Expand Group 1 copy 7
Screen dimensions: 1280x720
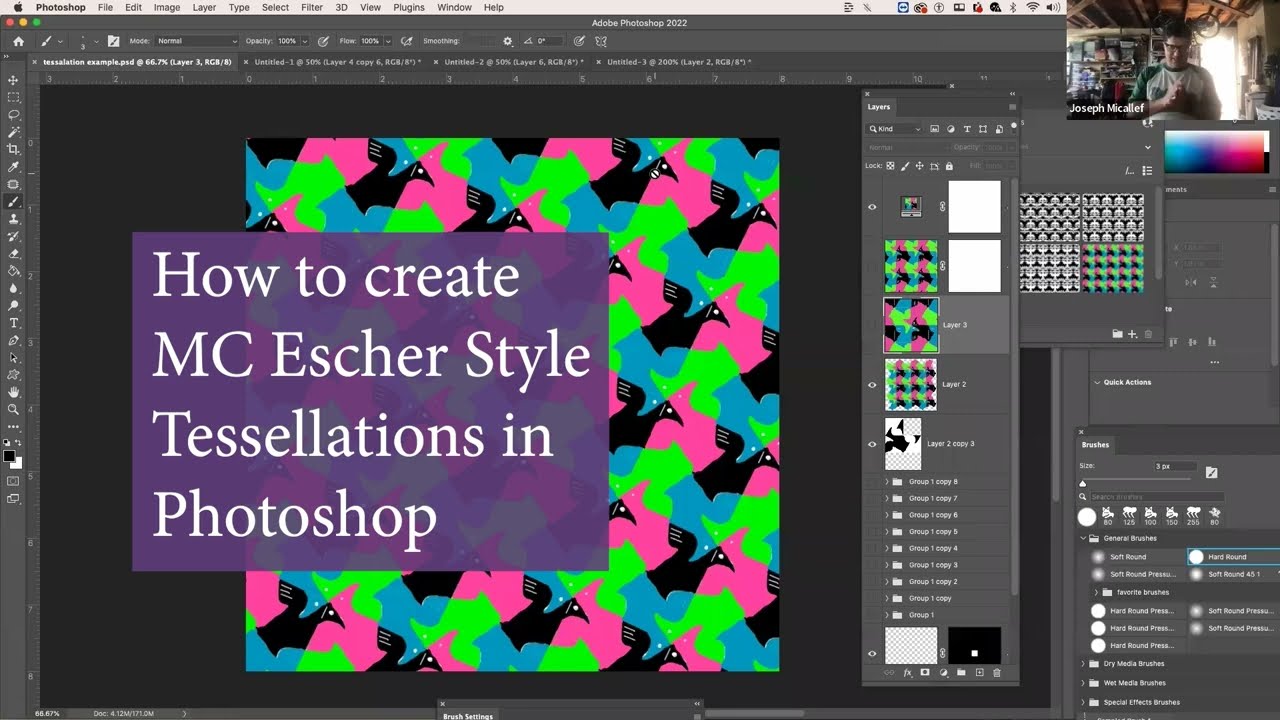tap(886, 498)
